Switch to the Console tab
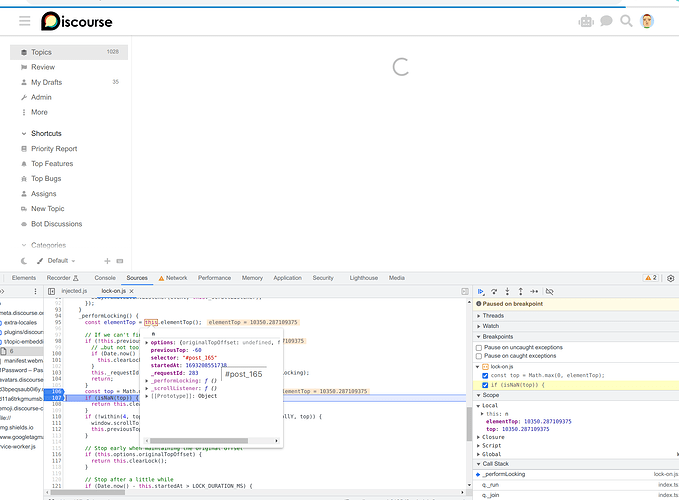The image size is (679, 500). coord(105,278)
